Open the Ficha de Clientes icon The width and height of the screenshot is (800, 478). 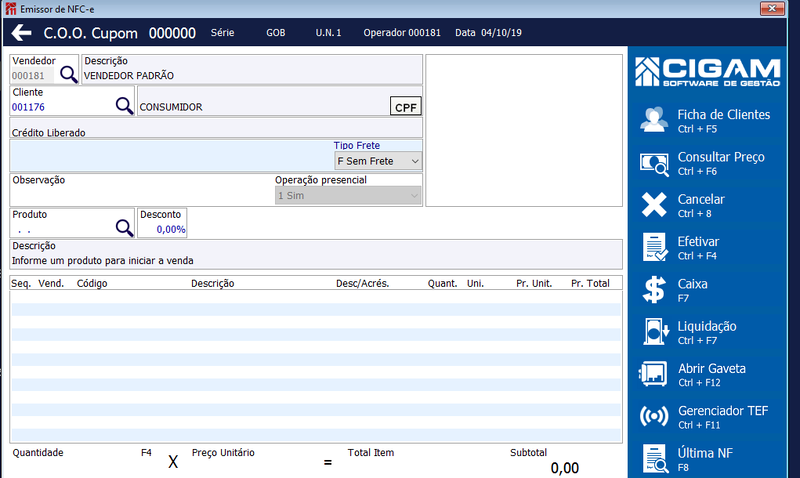click(x=654, y=120)
